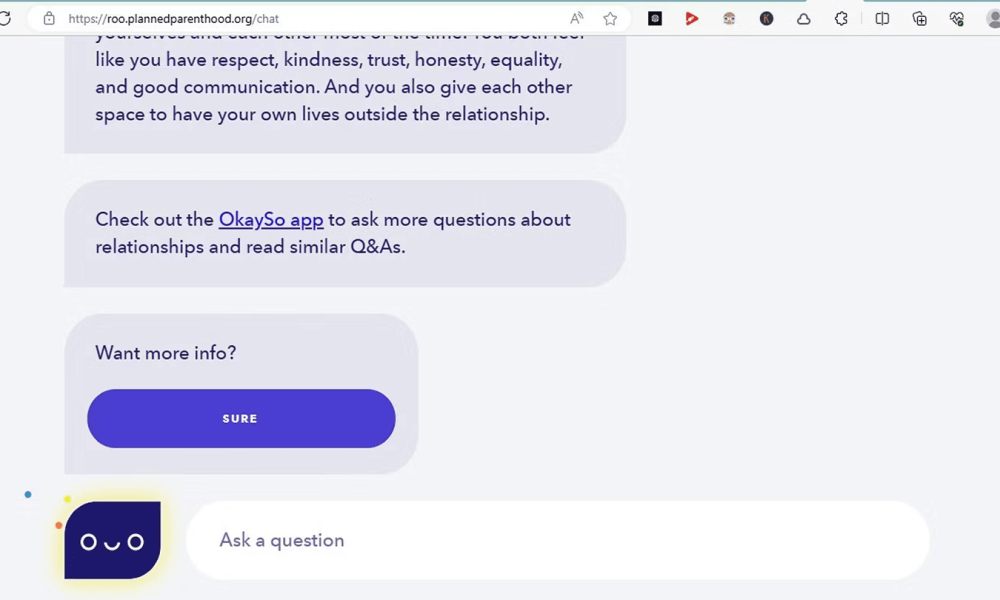Click the URL in address bar
The height and width of the screenshot is (600, 1000).
pos(173,18)
